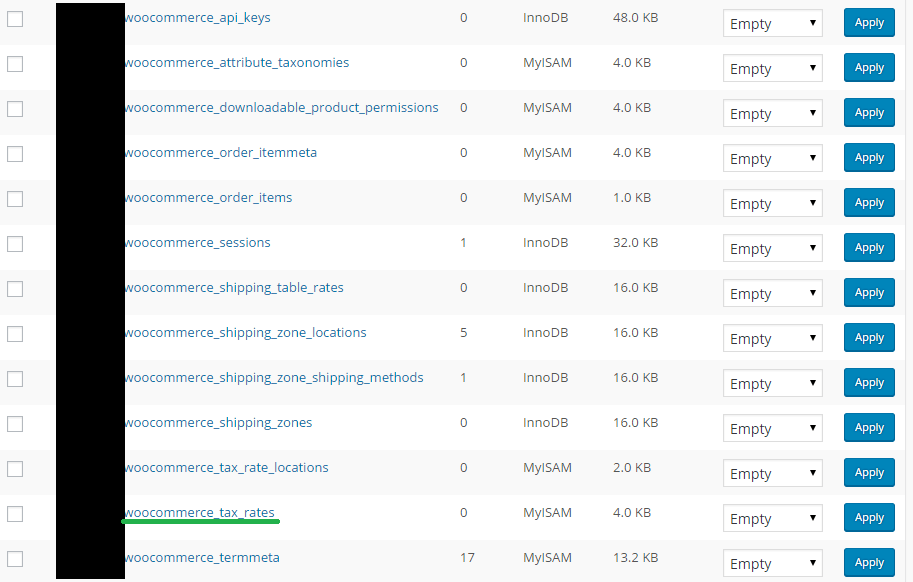Tick the woocommerce_termmeta row checkbox
The width and height of the screenshot is (913, 582).
tap(15, 559)
